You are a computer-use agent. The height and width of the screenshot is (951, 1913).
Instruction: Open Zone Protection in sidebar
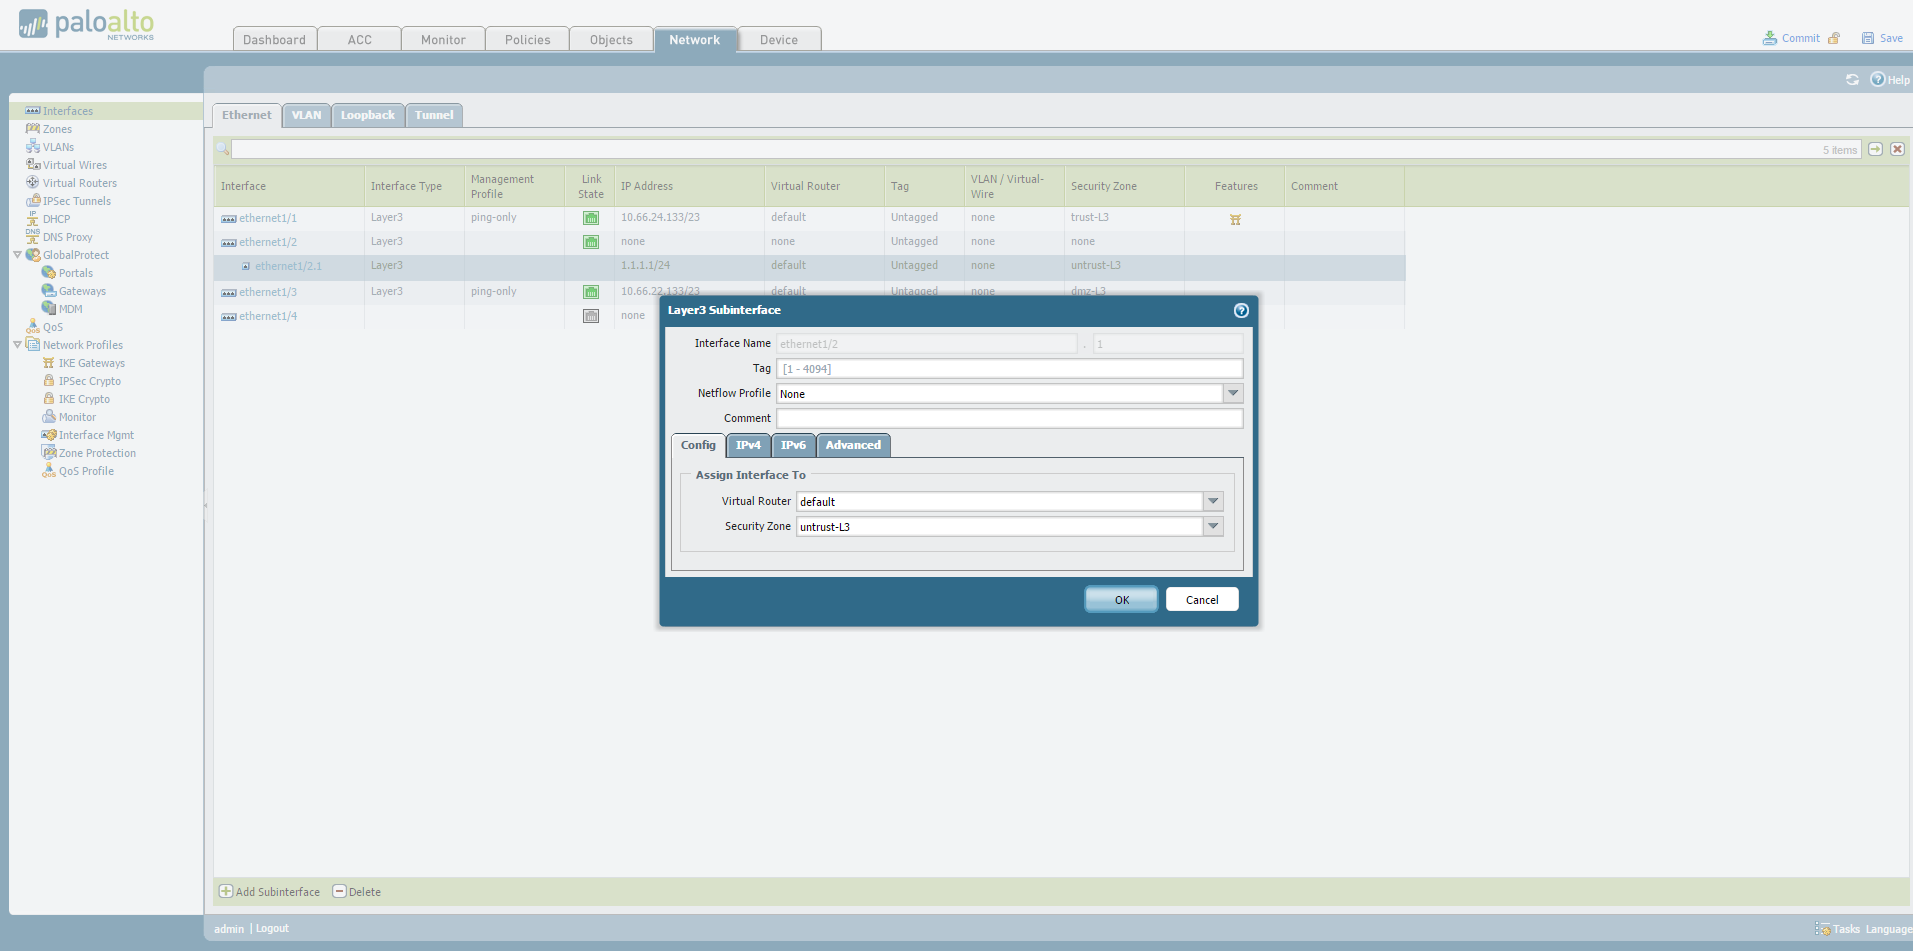click(97, 453)
